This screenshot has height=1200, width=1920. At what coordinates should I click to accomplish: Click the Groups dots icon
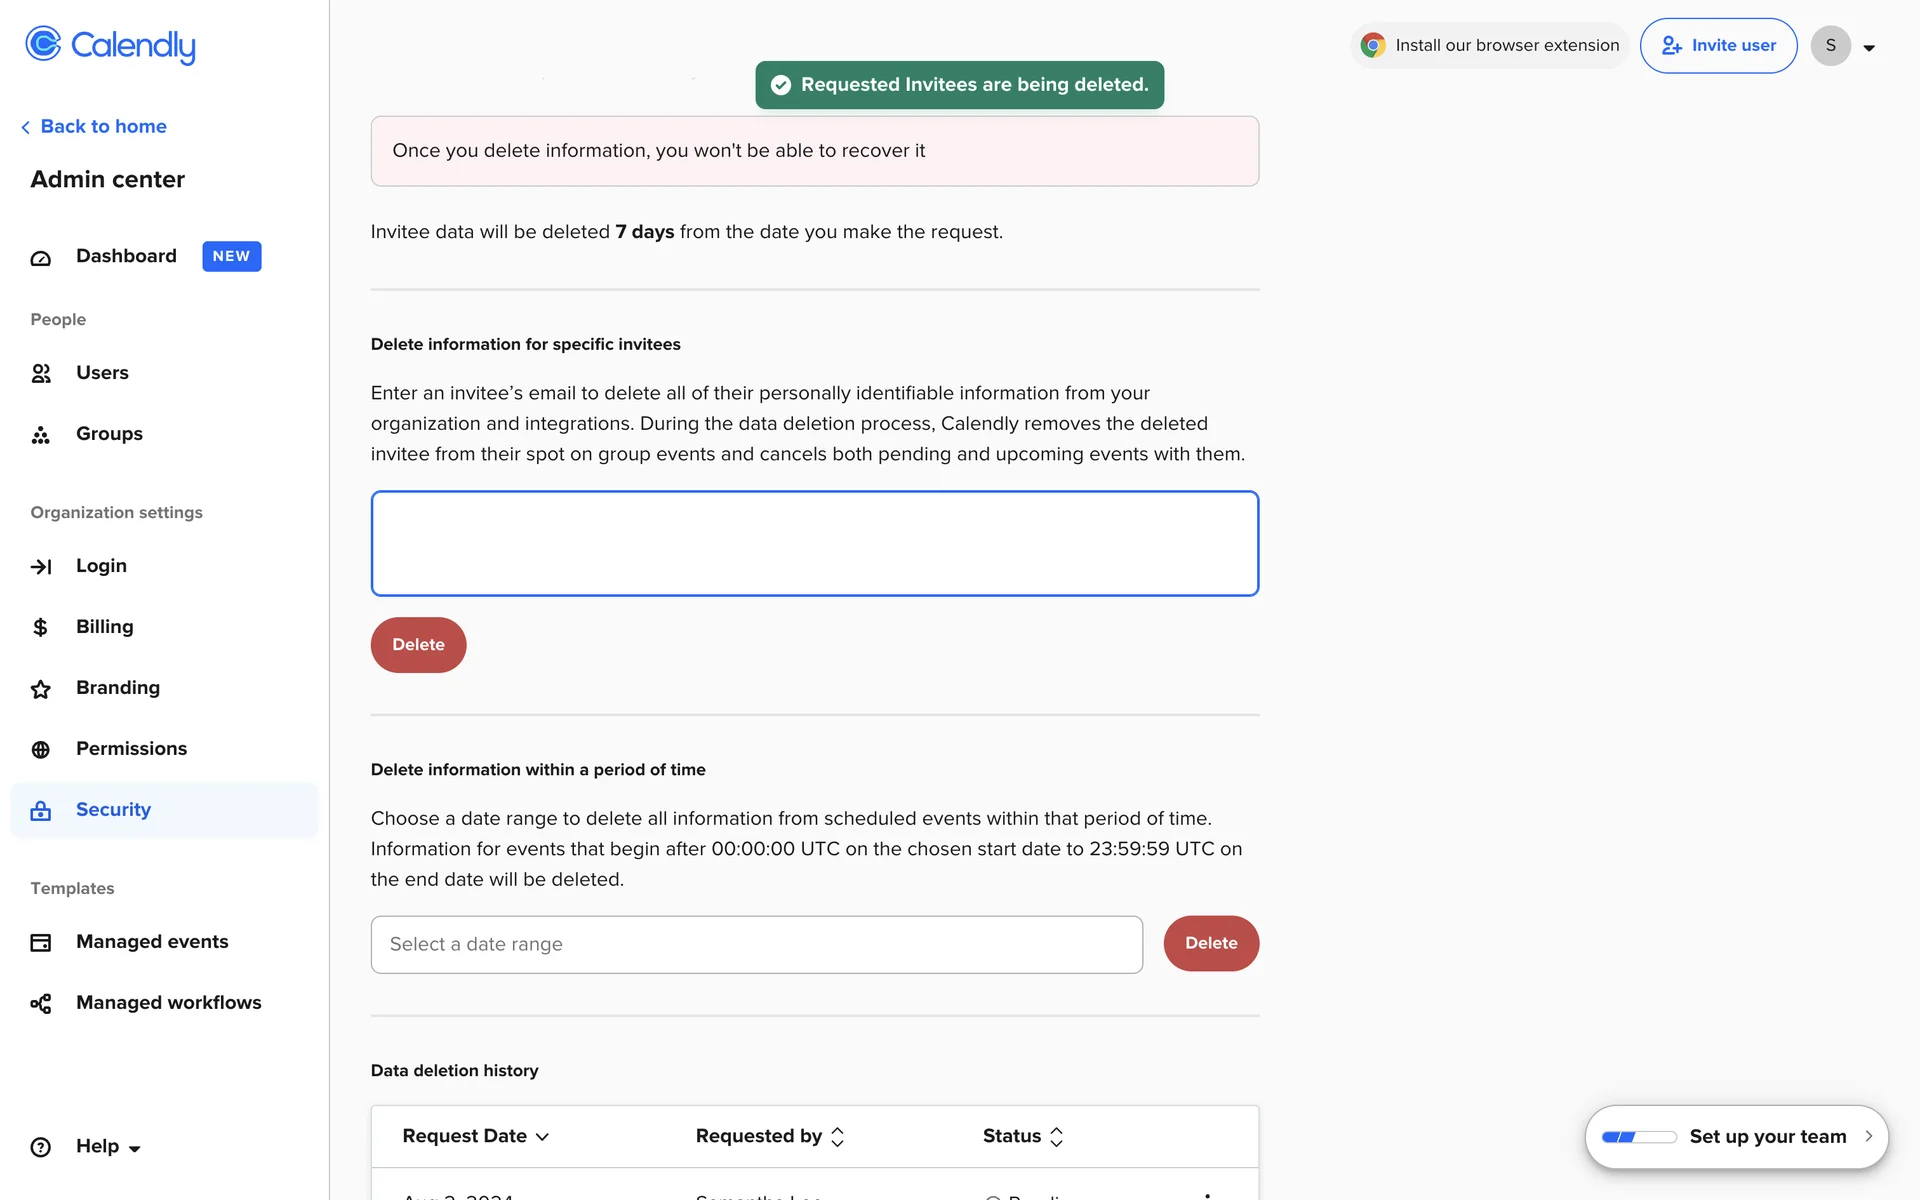(41, 435)
